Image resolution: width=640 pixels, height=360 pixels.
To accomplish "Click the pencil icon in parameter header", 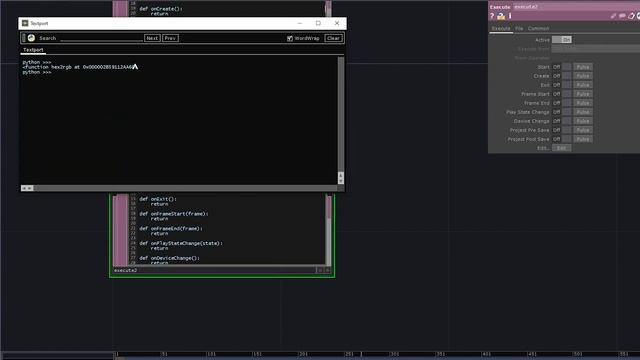I will click(x=613, y=16).
